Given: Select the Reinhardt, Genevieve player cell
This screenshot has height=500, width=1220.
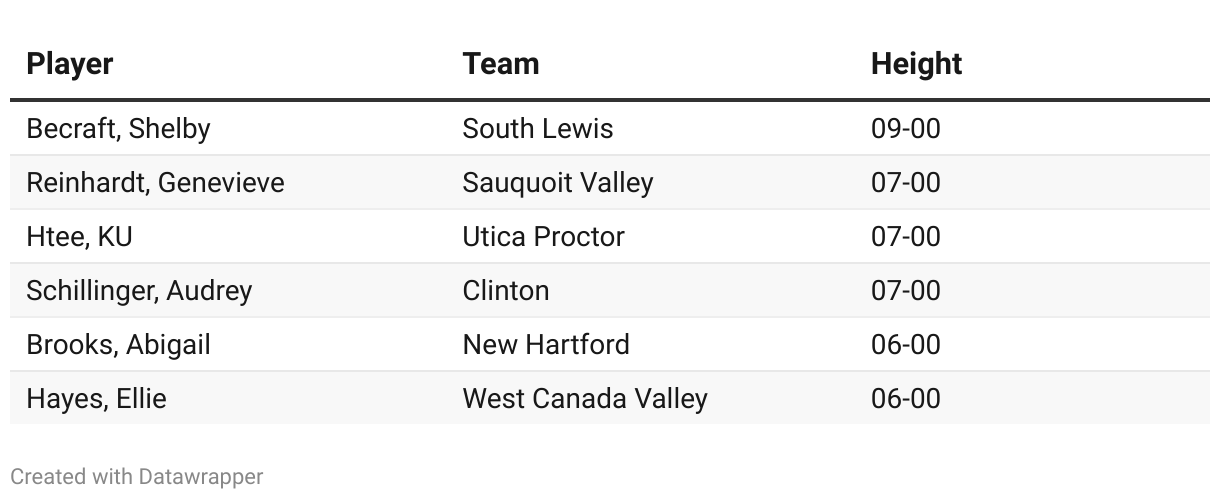Looking at the screenshot, I should coord(156,183).
